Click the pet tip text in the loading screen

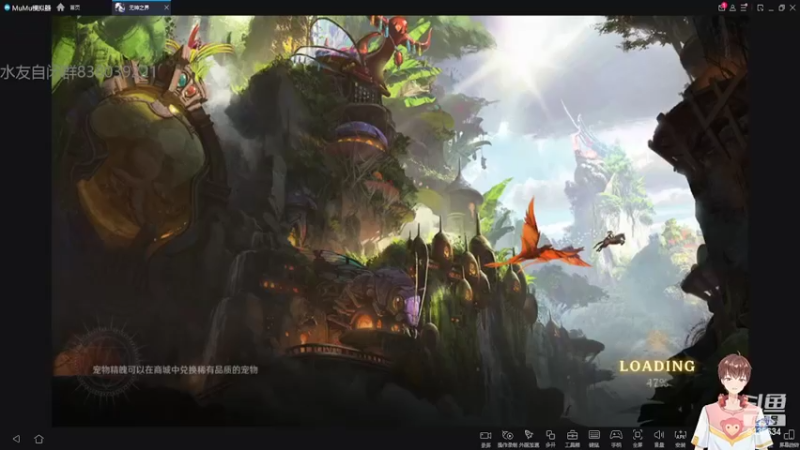pyautogui.click(x=175, y=370)
